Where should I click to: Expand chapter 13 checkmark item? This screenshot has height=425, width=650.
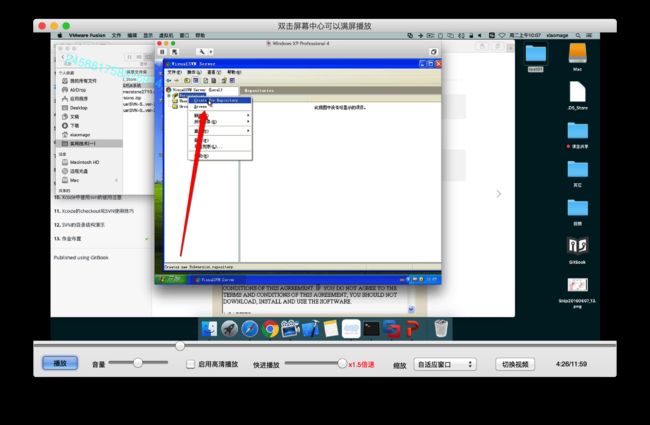click(147, 239)
